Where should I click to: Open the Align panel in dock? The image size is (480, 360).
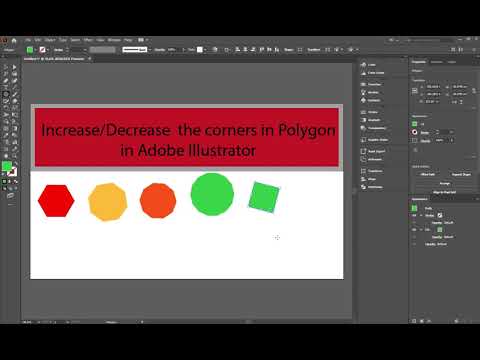(x=368, y=179)
